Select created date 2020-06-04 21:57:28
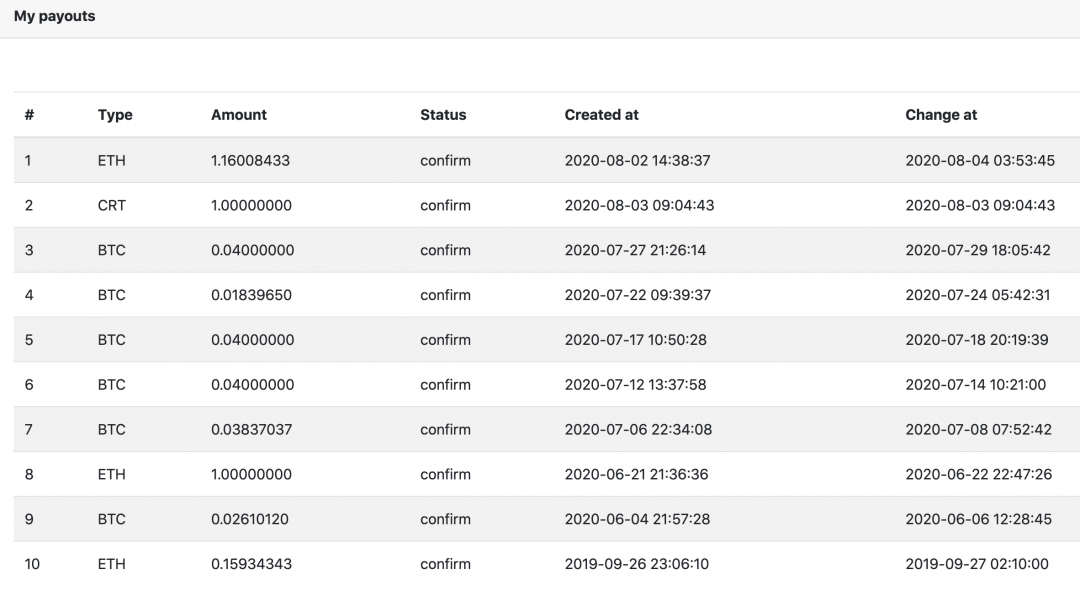This screenshot has height=591, width=1080. pyautogui.click(x=636, y=519)
